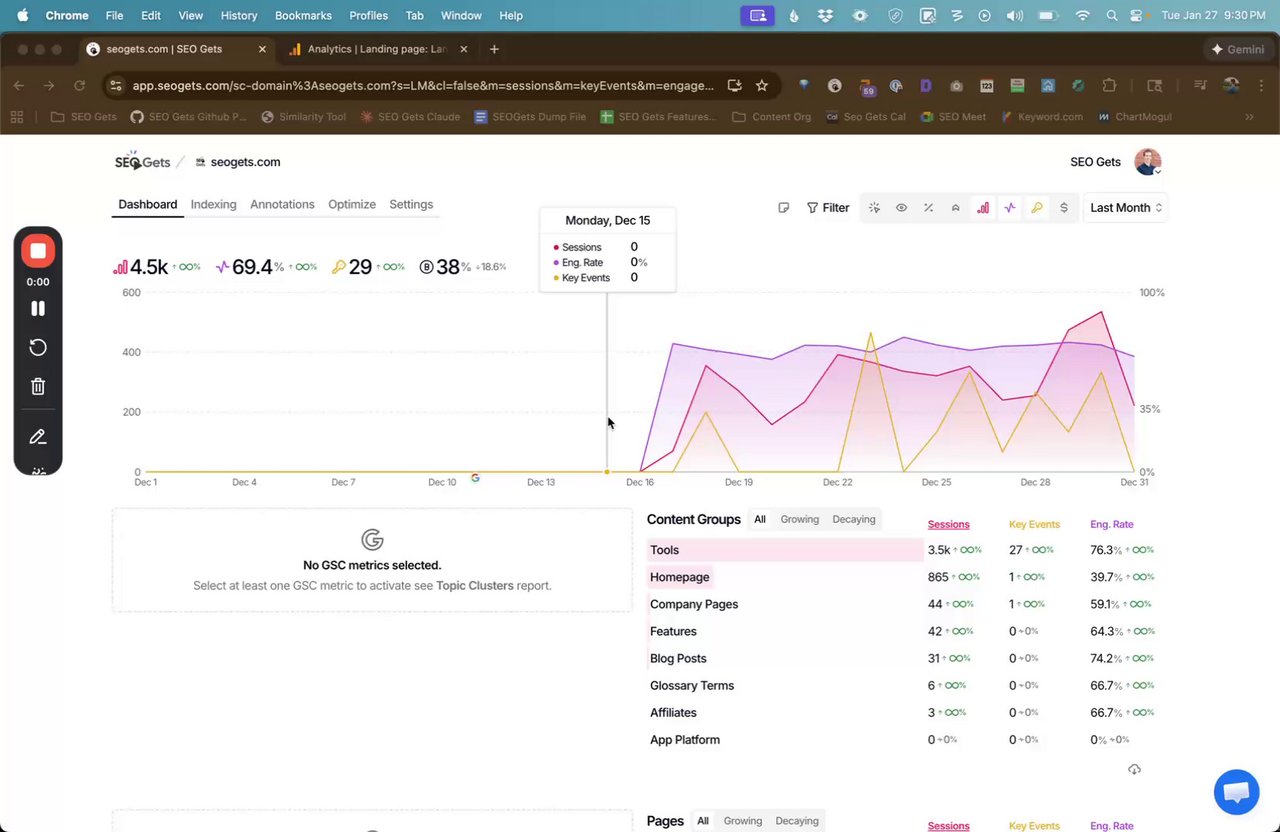Select the App Platform content group
The image size is (1280, 832).
click(x=685, y=739)
